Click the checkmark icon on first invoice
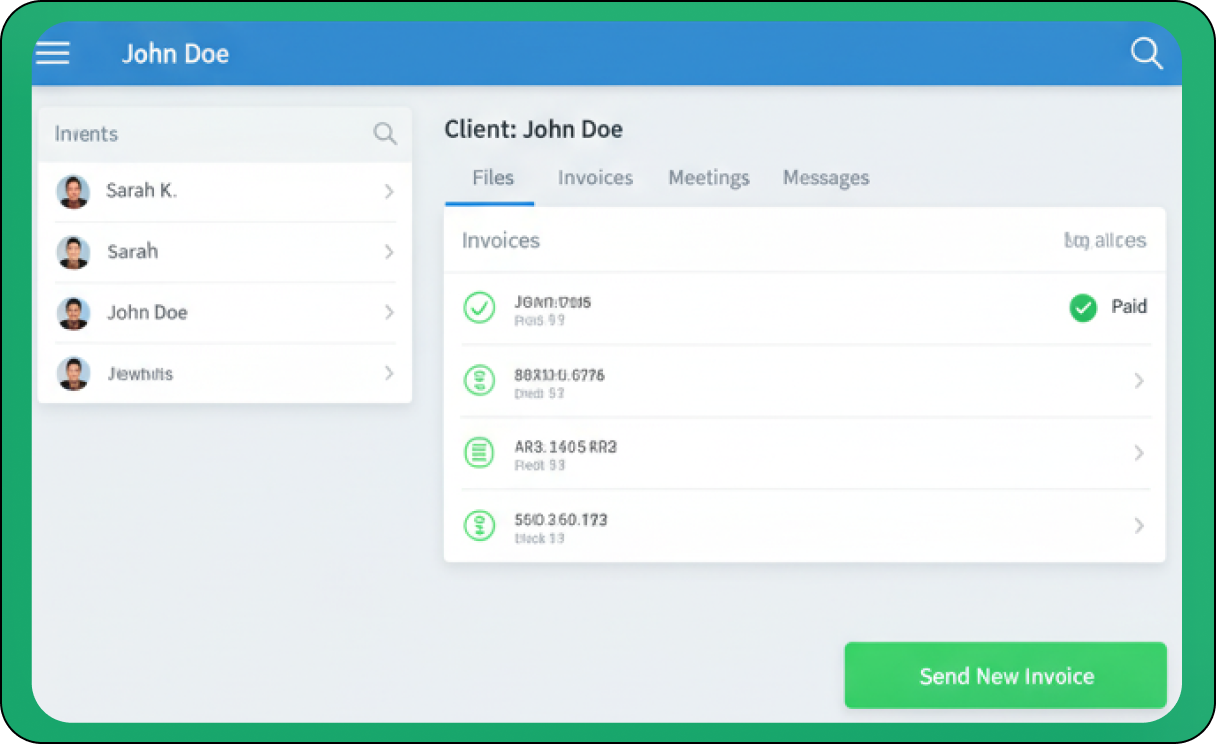Viewport: 1216px width, 744px height. pos(480,308)
